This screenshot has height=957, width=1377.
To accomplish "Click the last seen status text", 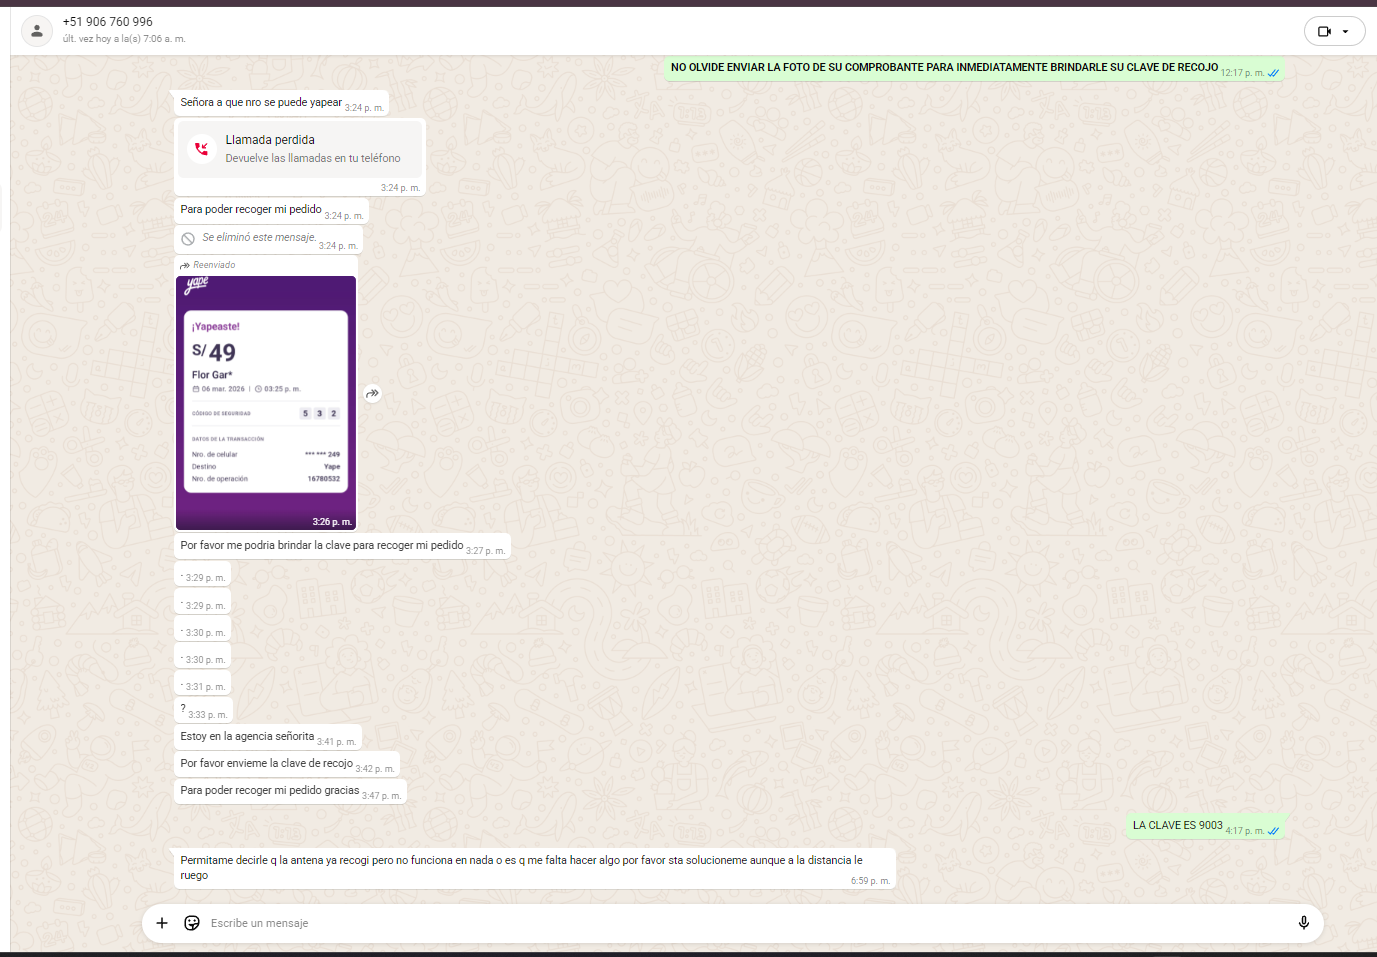I will pyautogui.click(x=124, y=39).
